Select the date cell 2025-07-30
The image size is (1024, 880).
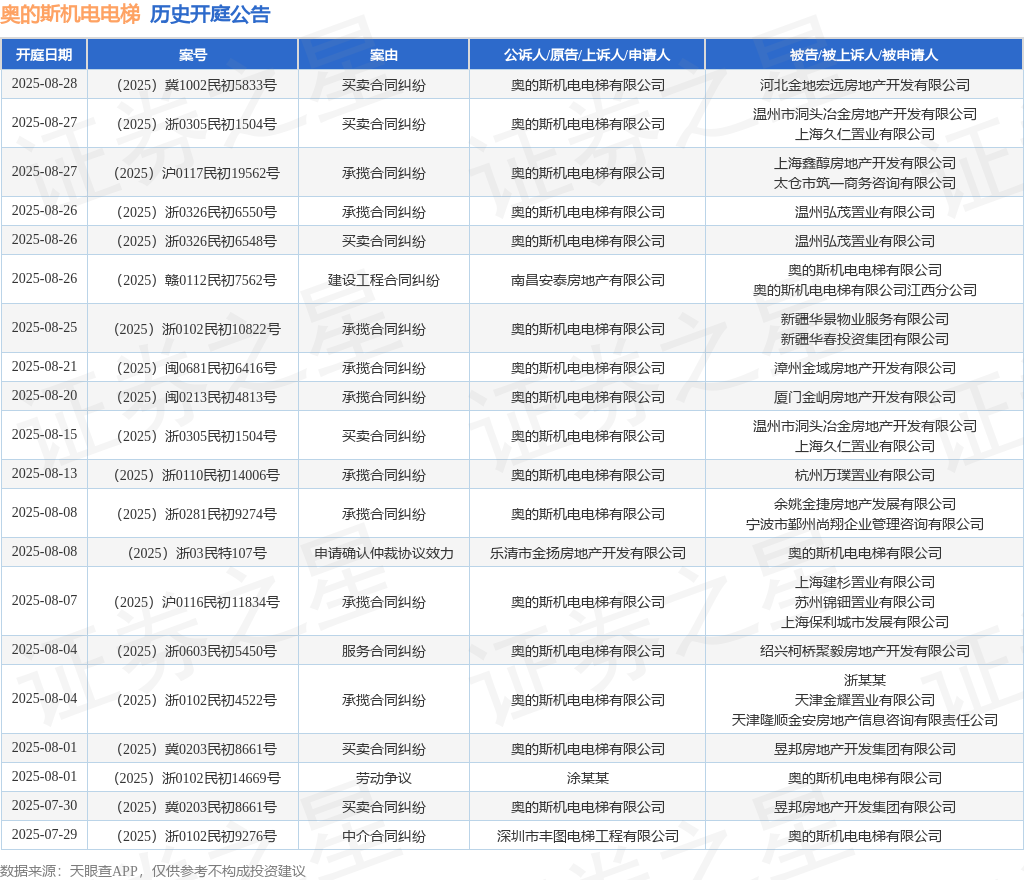[44, 806]
